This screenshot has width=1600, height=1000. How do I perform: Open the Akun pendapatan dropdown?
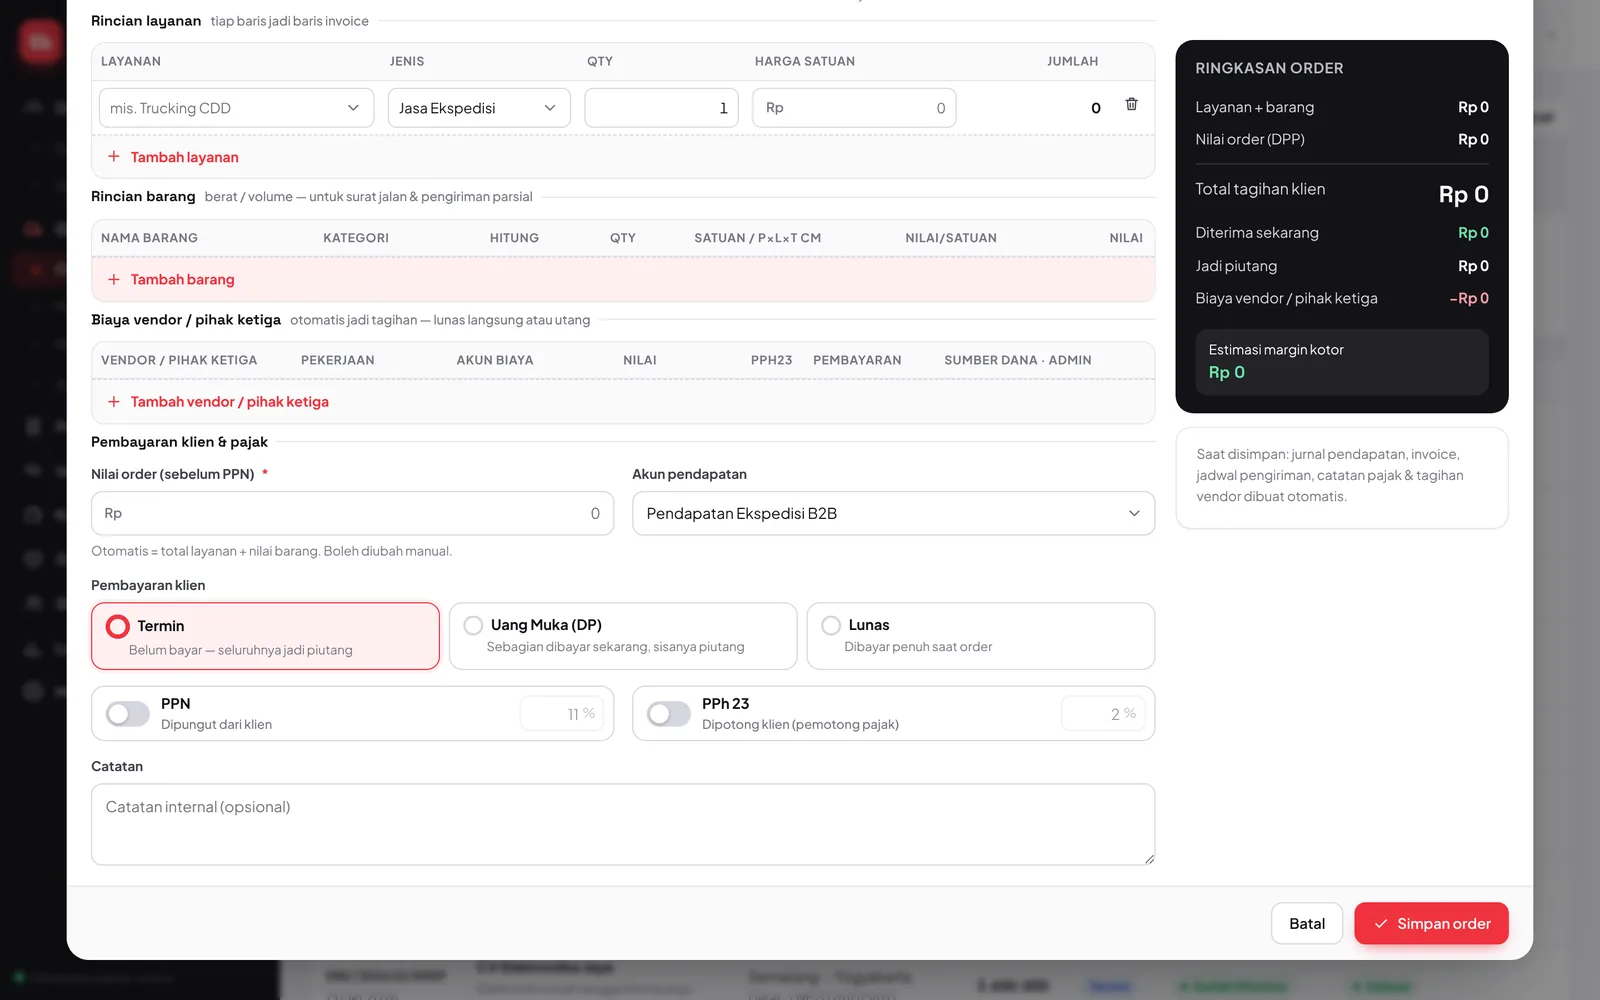(893, 513)
